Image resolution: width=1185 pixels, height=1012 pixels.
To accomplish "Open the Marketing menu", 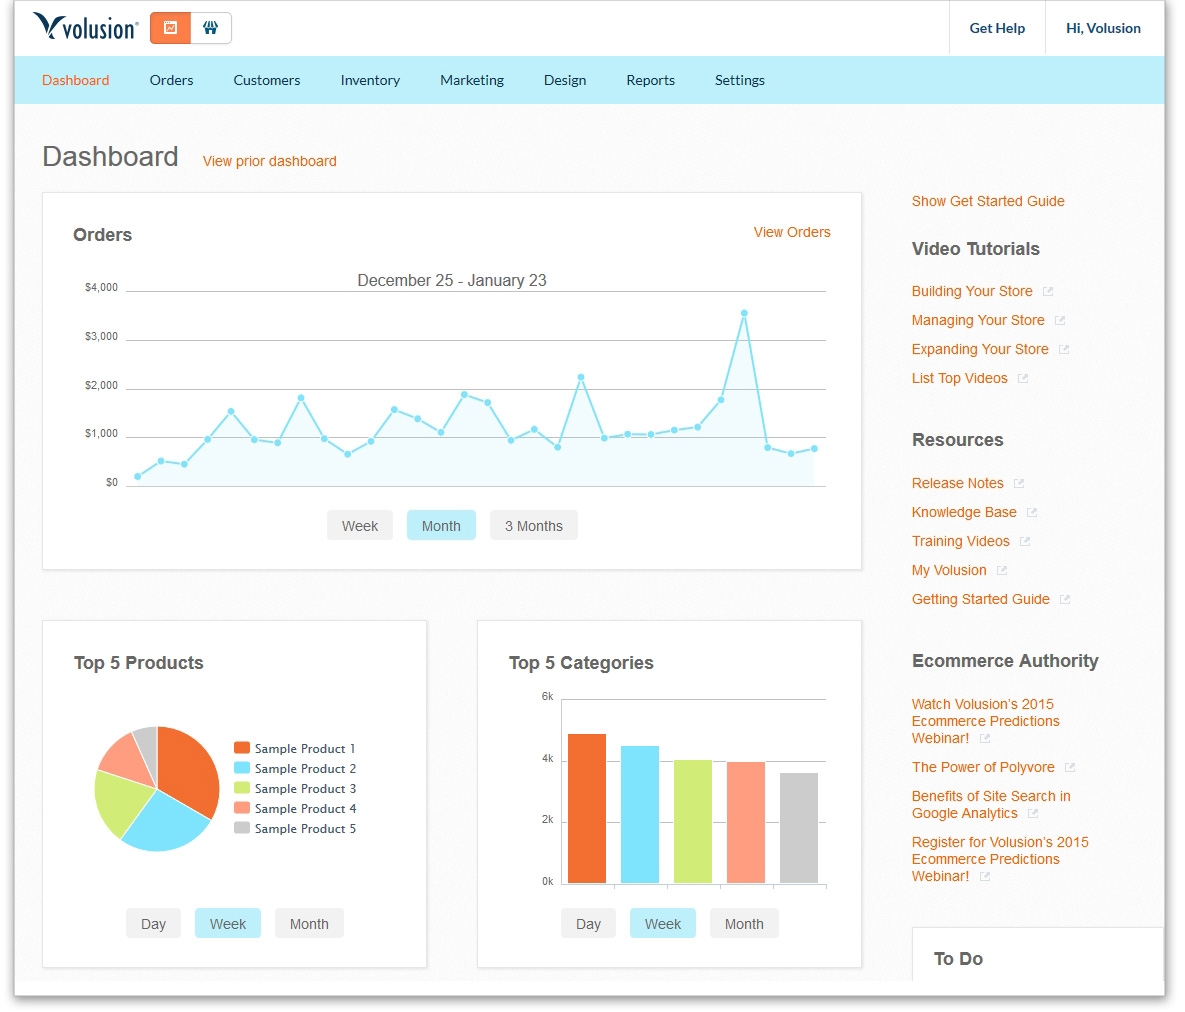I will (472, 80).
